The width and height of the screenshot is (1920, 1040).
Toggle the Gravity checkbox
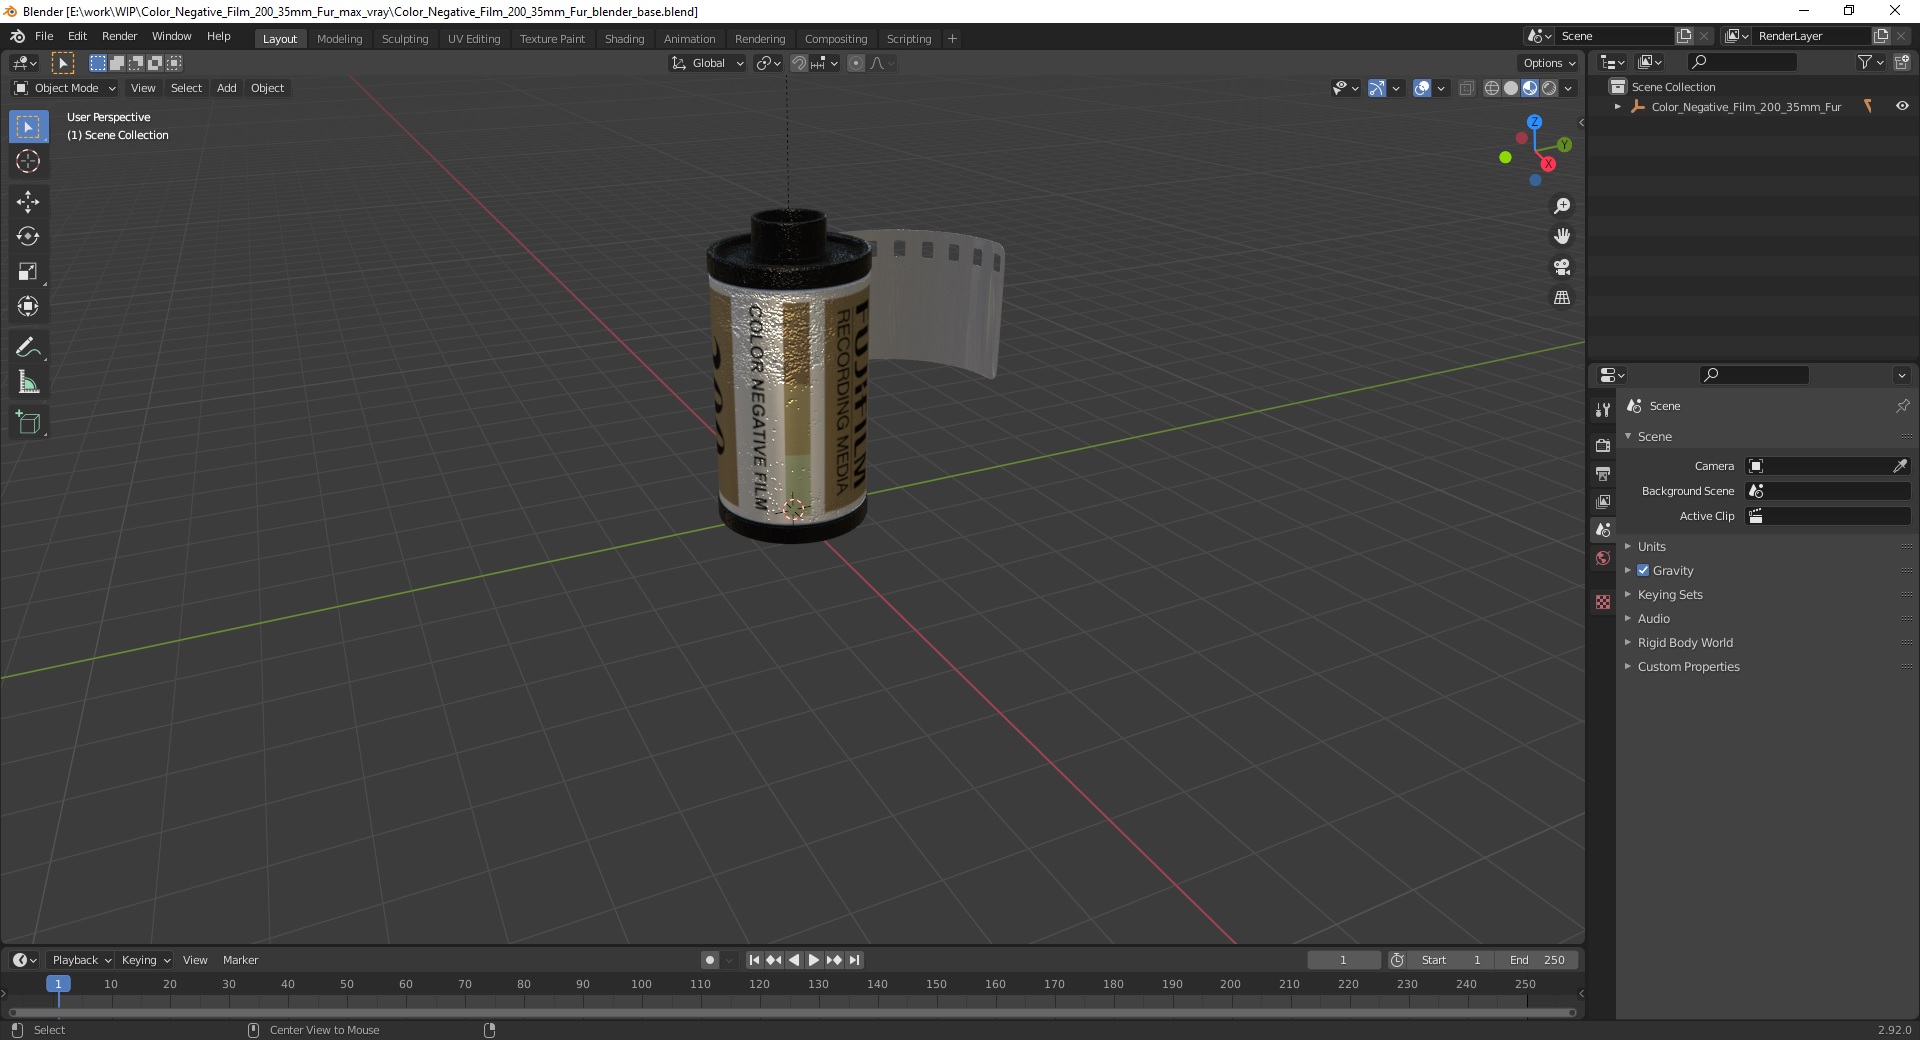pyautogui.click(x=1643, y=570)
